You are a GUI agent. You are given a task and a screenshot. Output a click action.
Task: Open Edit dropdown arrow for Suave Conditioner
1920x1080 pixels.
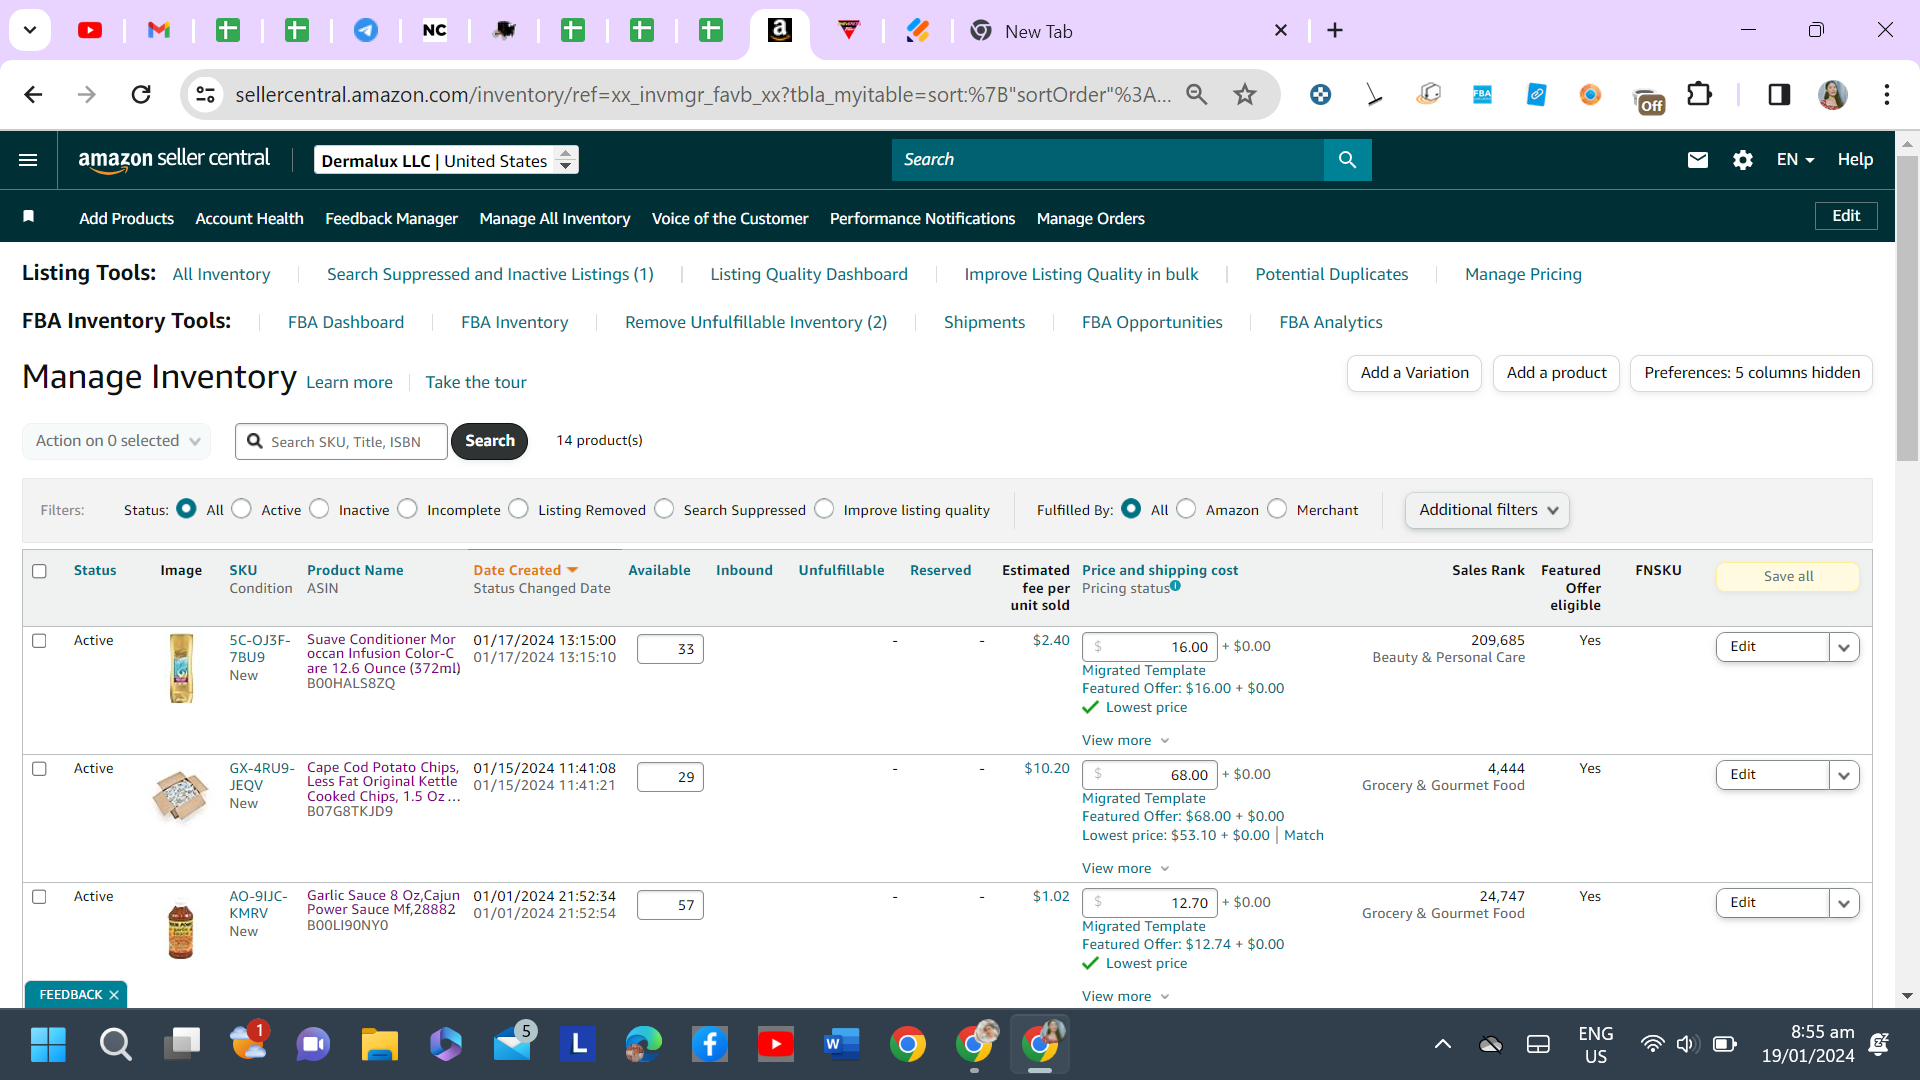click(x=1844, y=647)
